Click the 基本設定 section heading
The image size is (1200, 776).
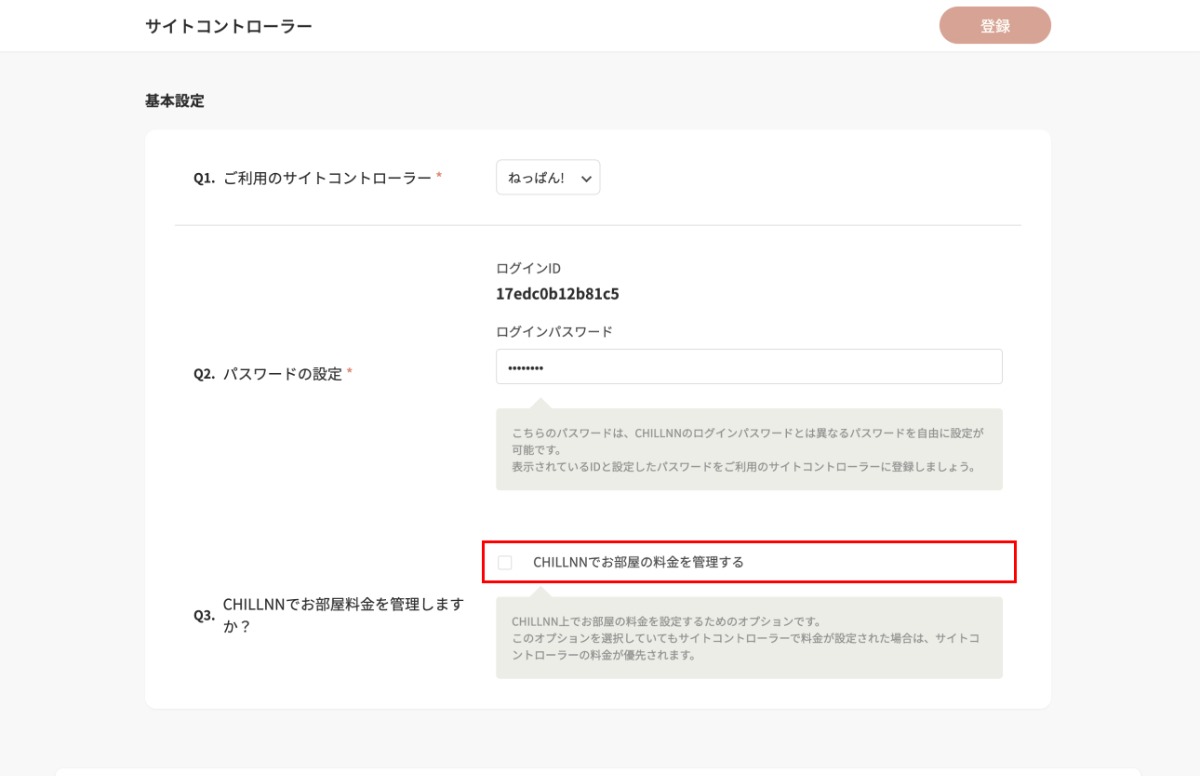(175, 101)
